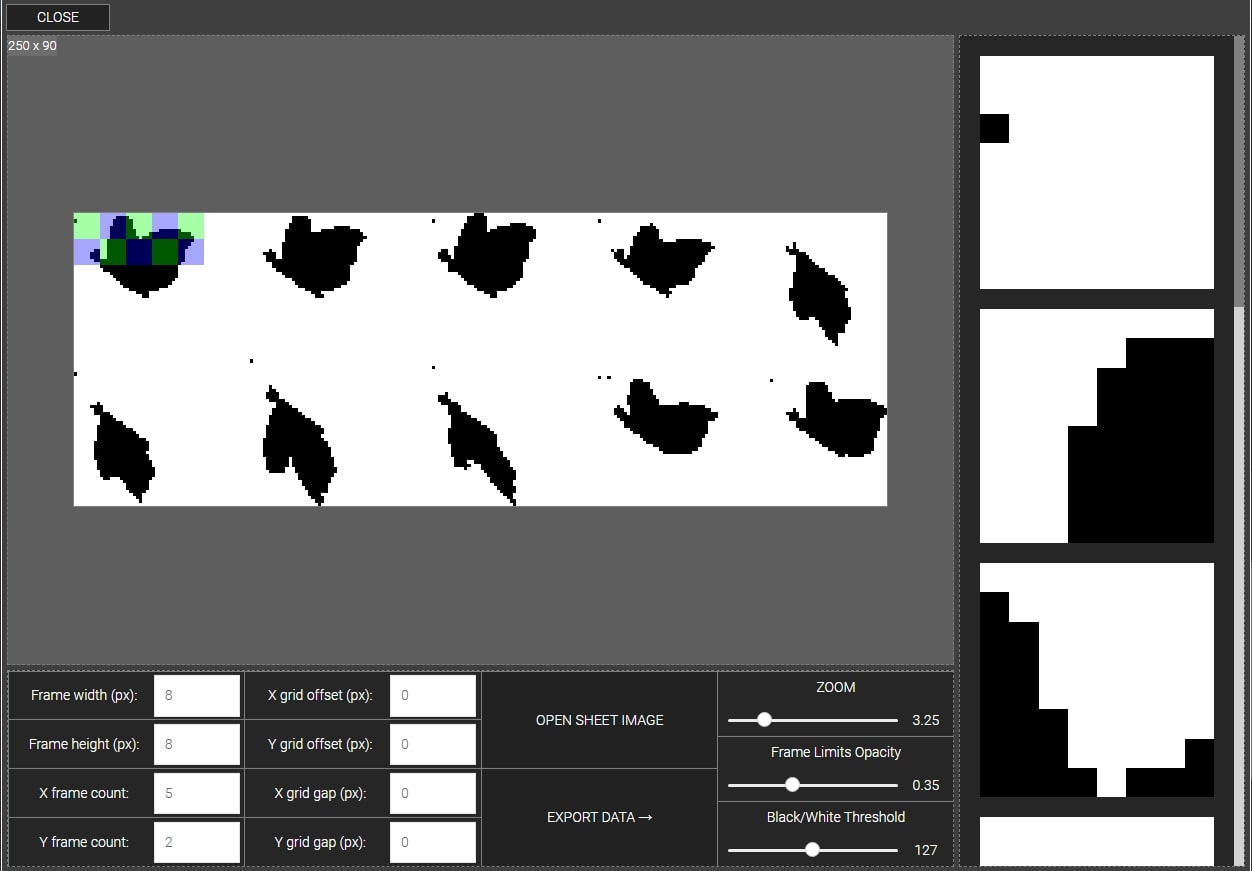Focus the Frame width input field
Viewport: 1252px width, 871px height.
click(197, 695)
